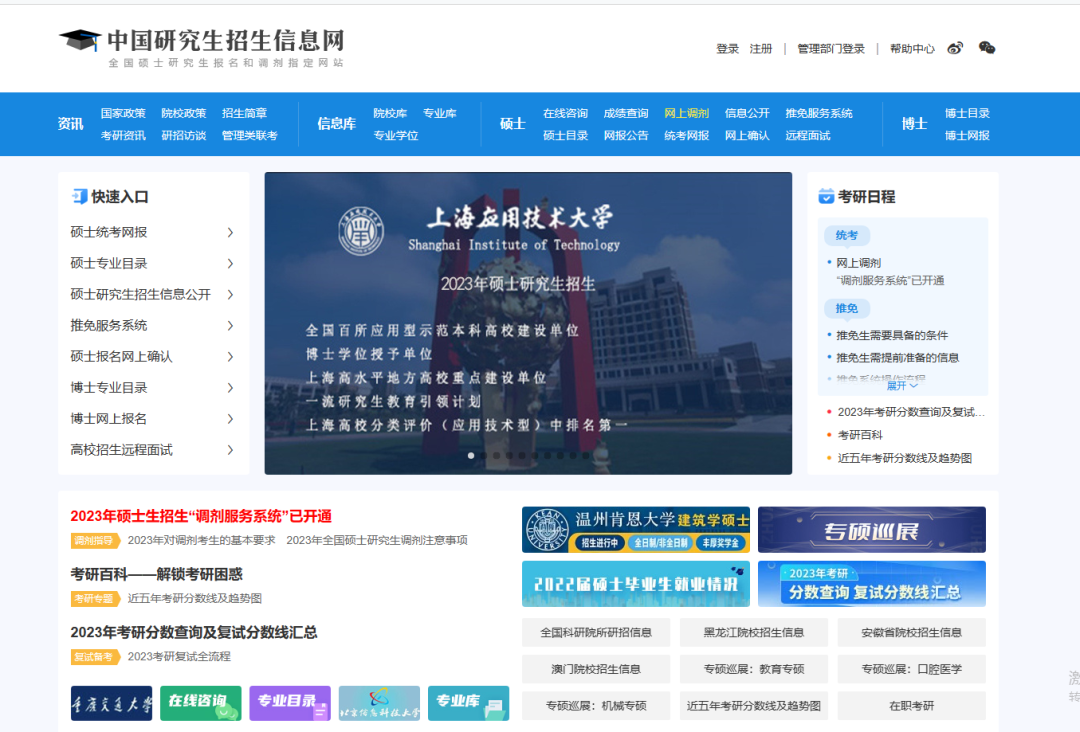Click the 复试备考 orange tag

[x=95, y=657]
